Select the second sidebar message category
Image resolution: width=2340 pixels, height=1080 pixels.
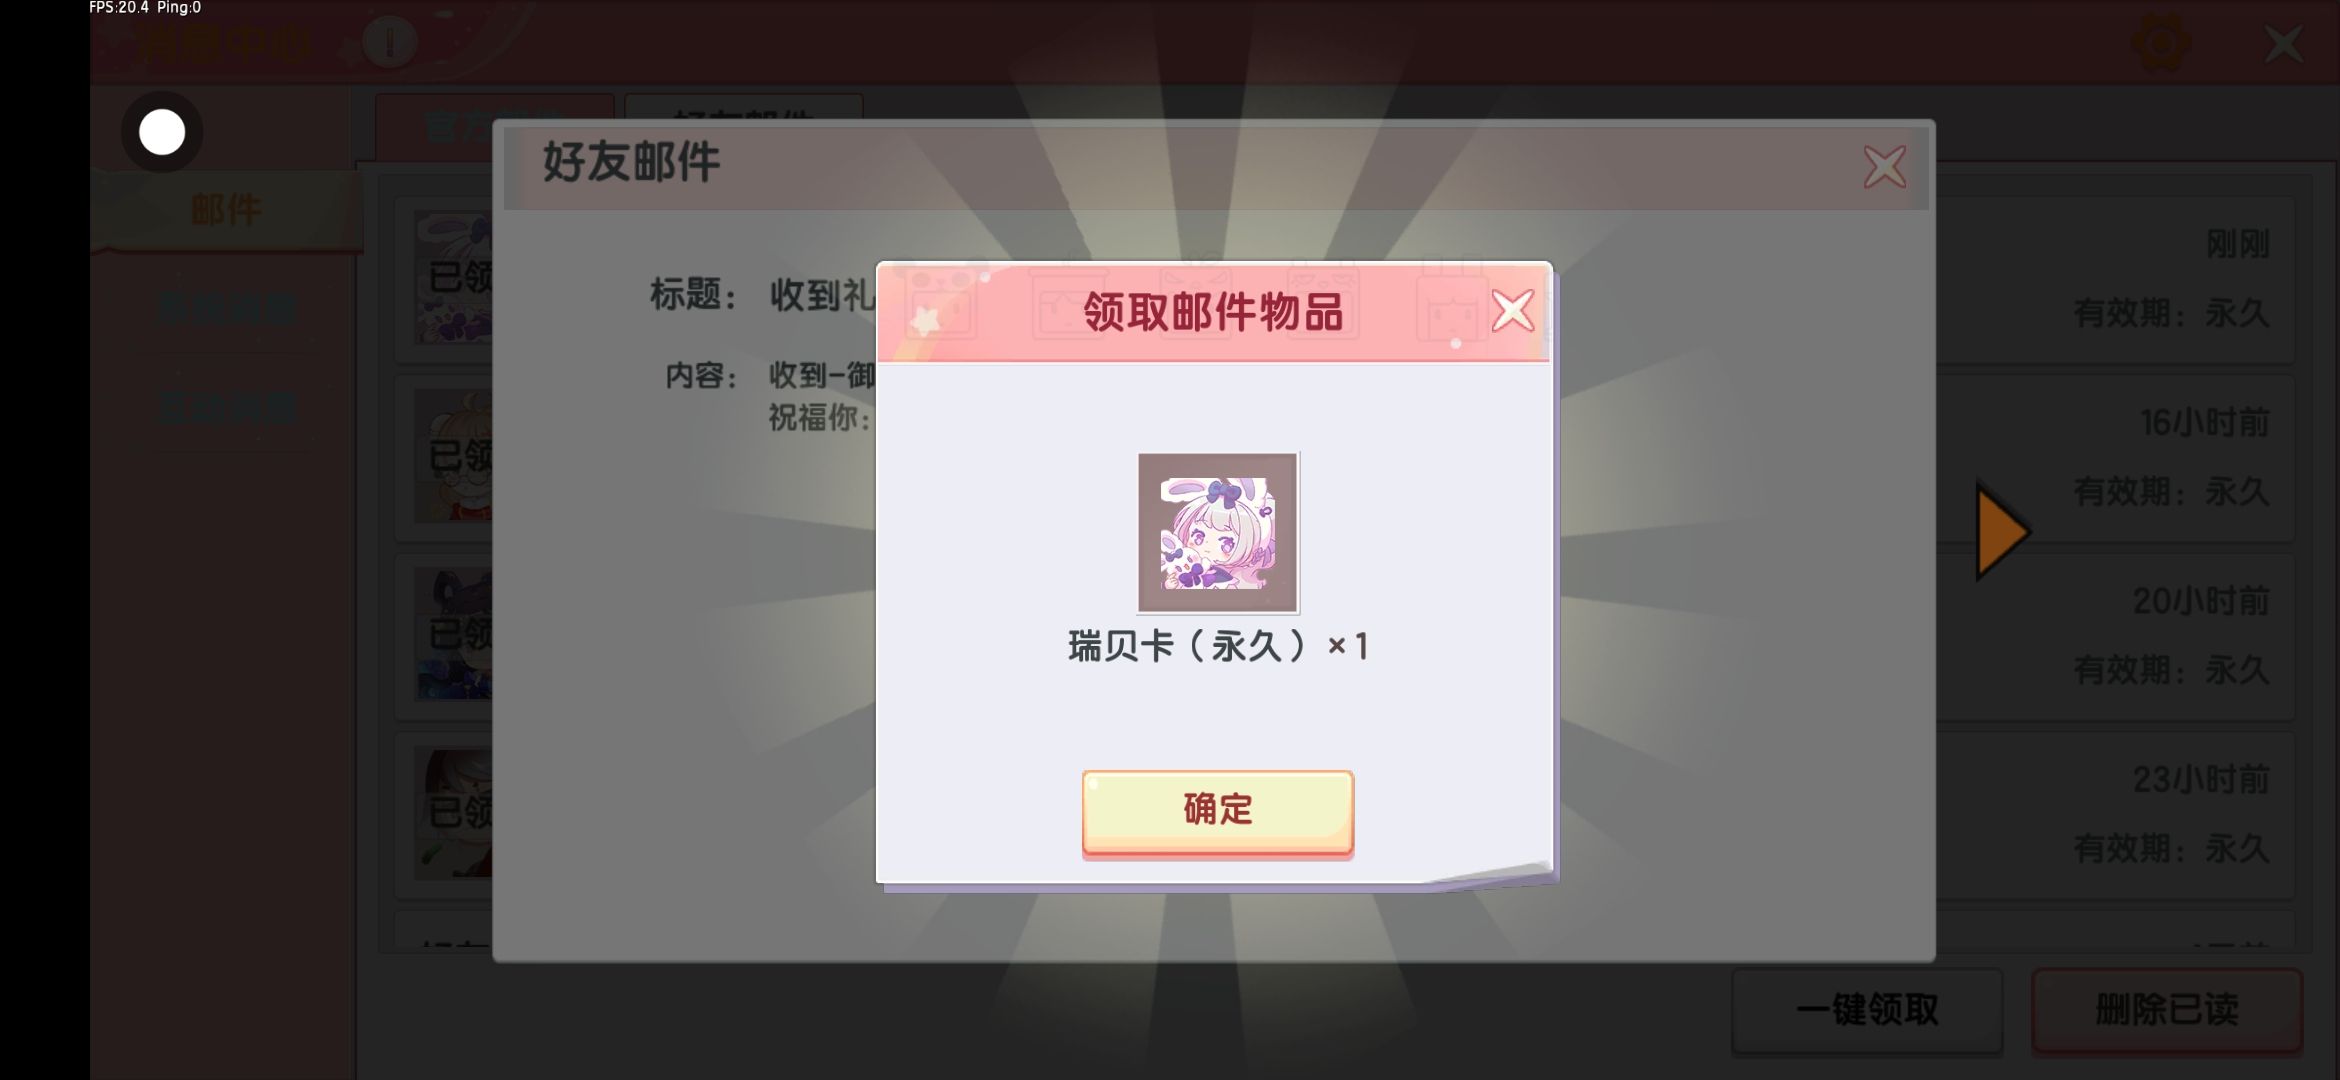pyautogui.click(x=226, y=309)
